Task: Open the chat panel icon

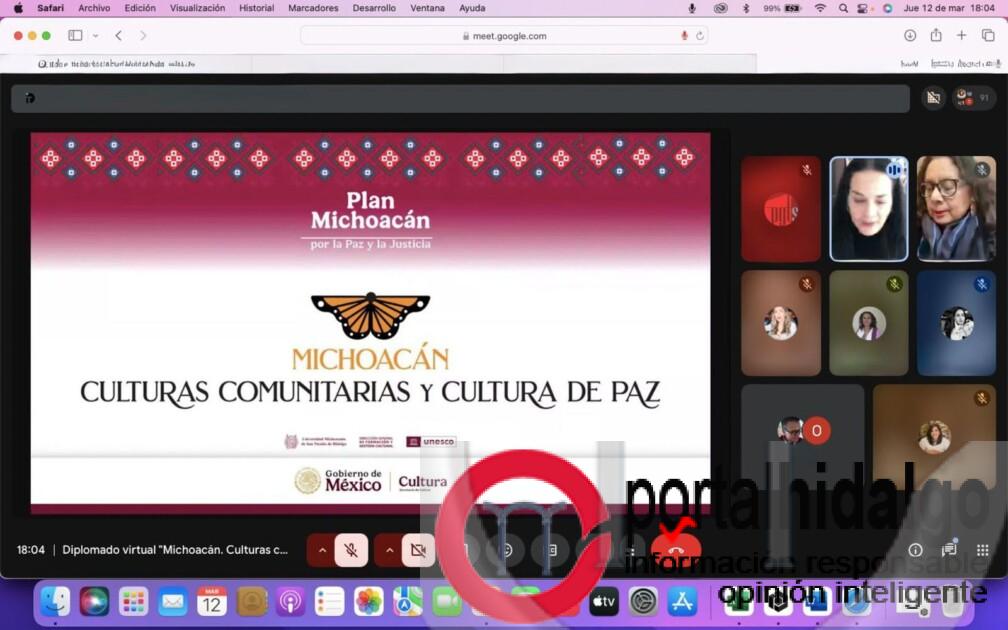Action: (x=949, y=550)
